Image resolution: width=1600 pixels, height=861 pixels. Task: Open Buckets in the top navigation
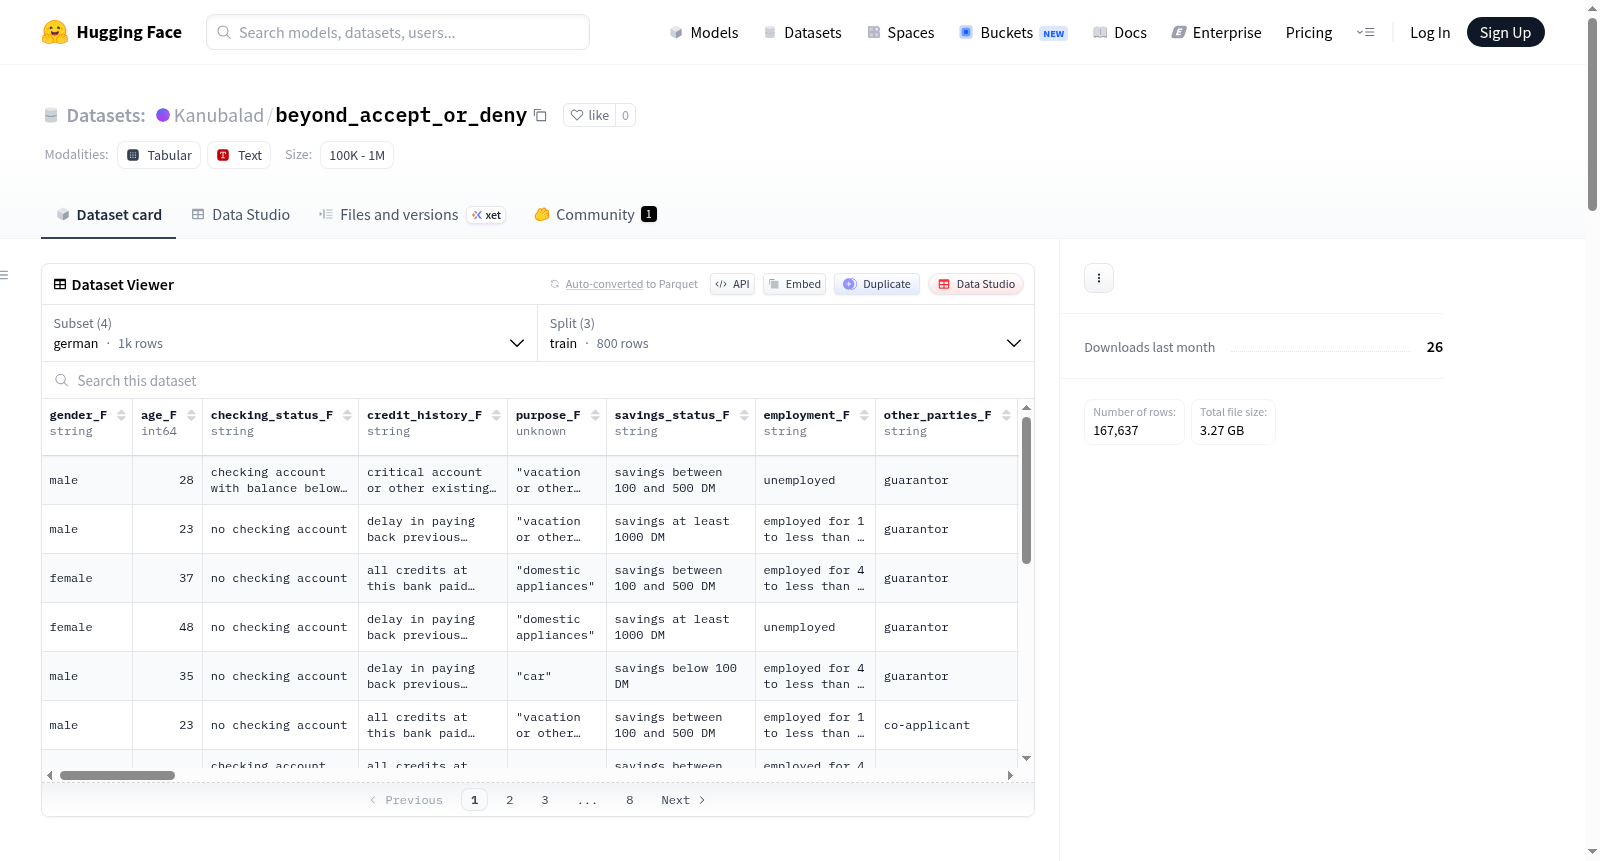1012,32
